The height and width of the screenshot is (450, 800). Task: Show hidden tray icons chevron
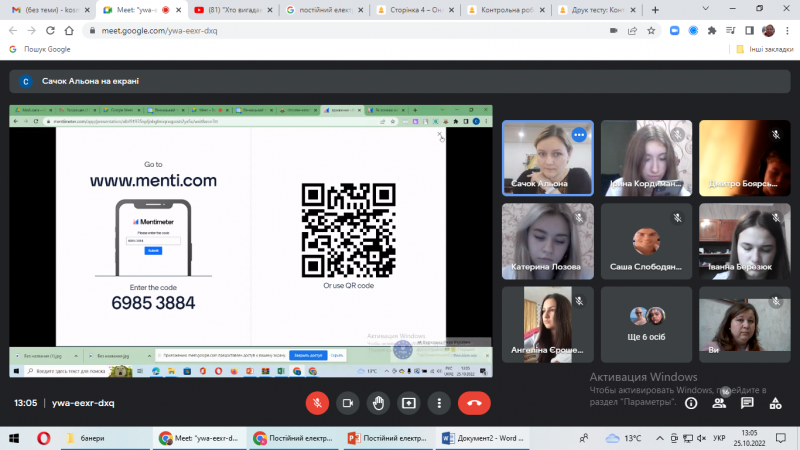coord(660,438)
